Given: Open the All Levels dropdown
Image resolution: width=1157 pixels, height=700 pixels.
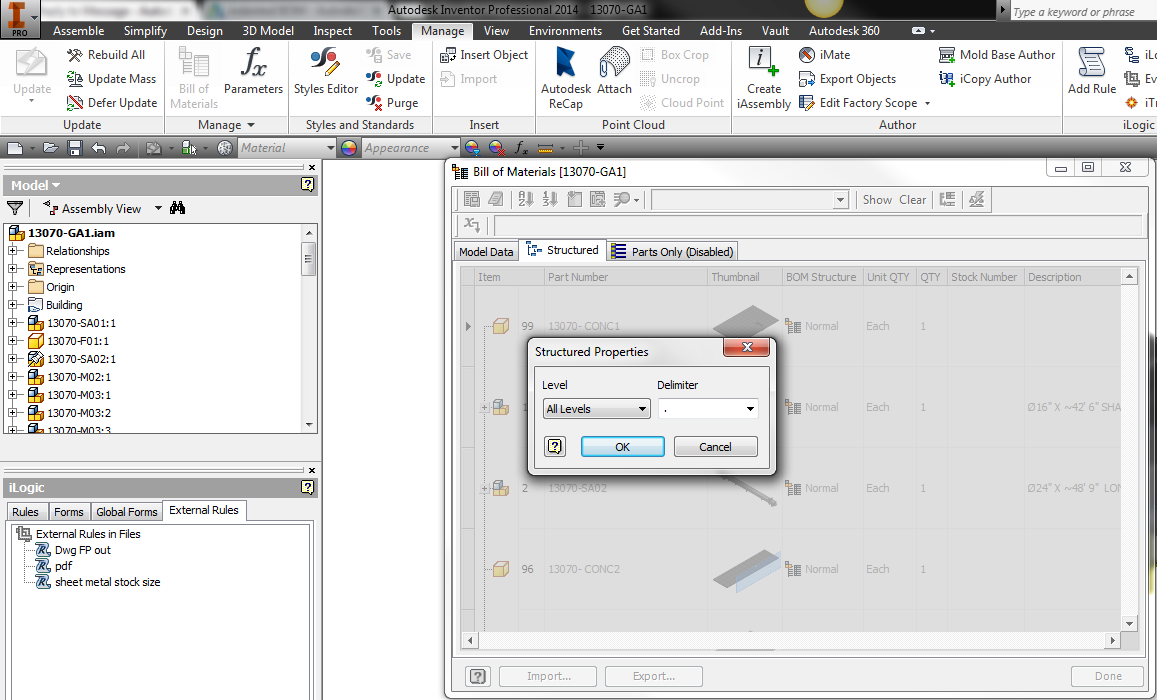Looking at the screenshot, I should click(596, 408).
